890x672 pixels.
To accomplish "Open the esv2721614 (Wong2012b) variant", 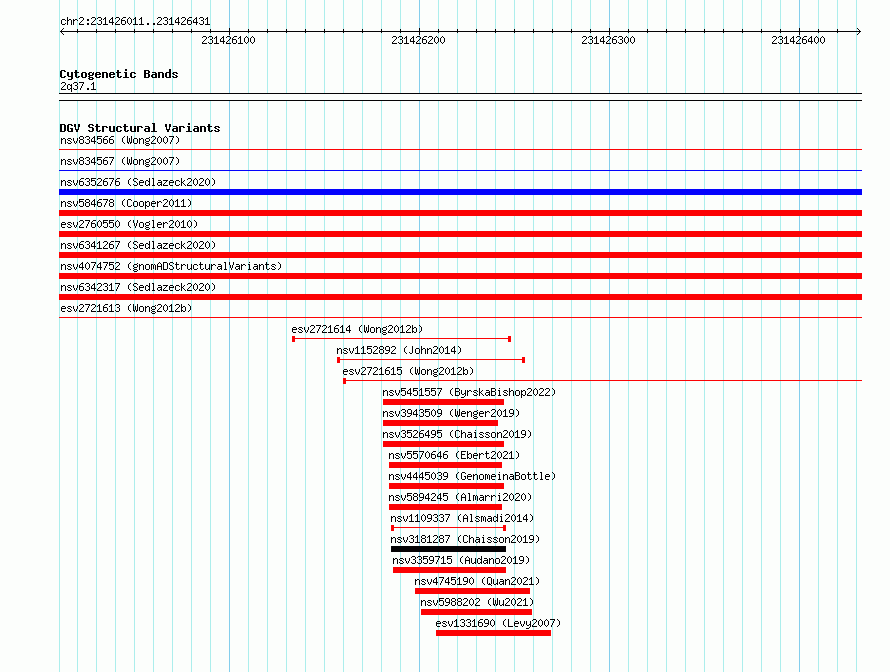I will point(357,329).
